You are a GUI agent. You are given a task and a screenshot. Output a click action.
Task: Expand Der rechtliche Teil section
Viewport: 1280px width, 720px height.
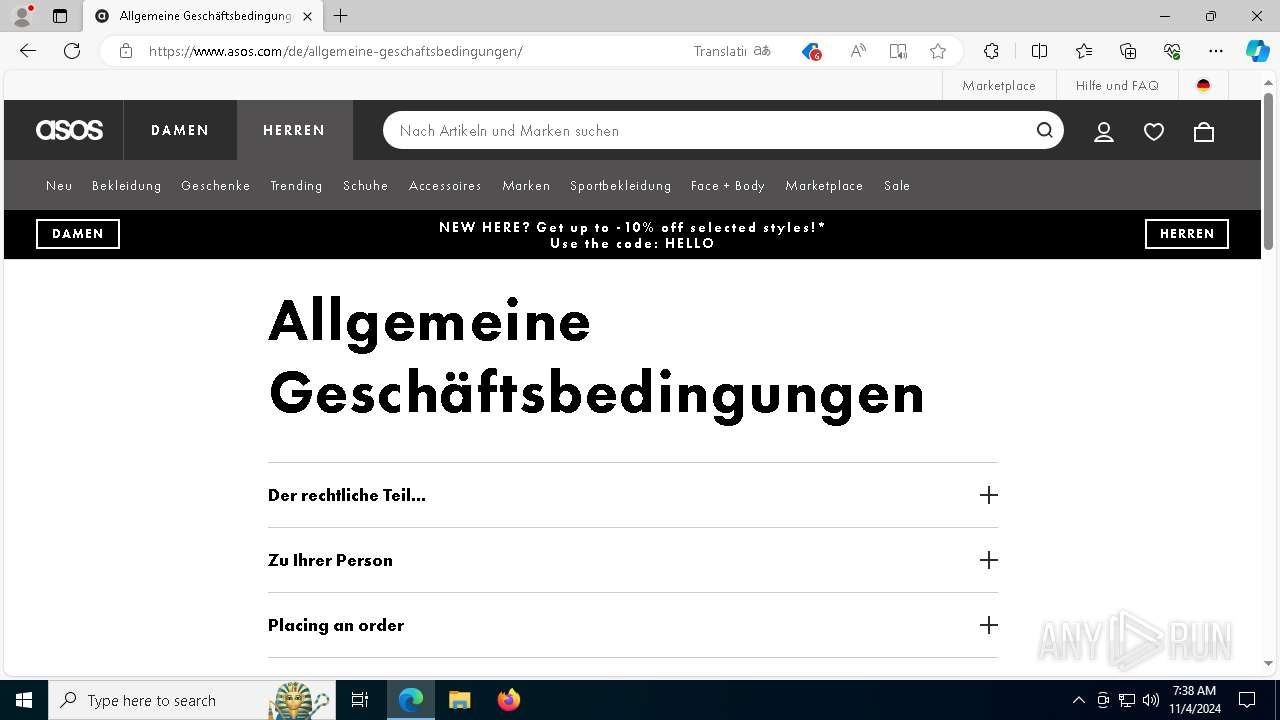[633, 495]
